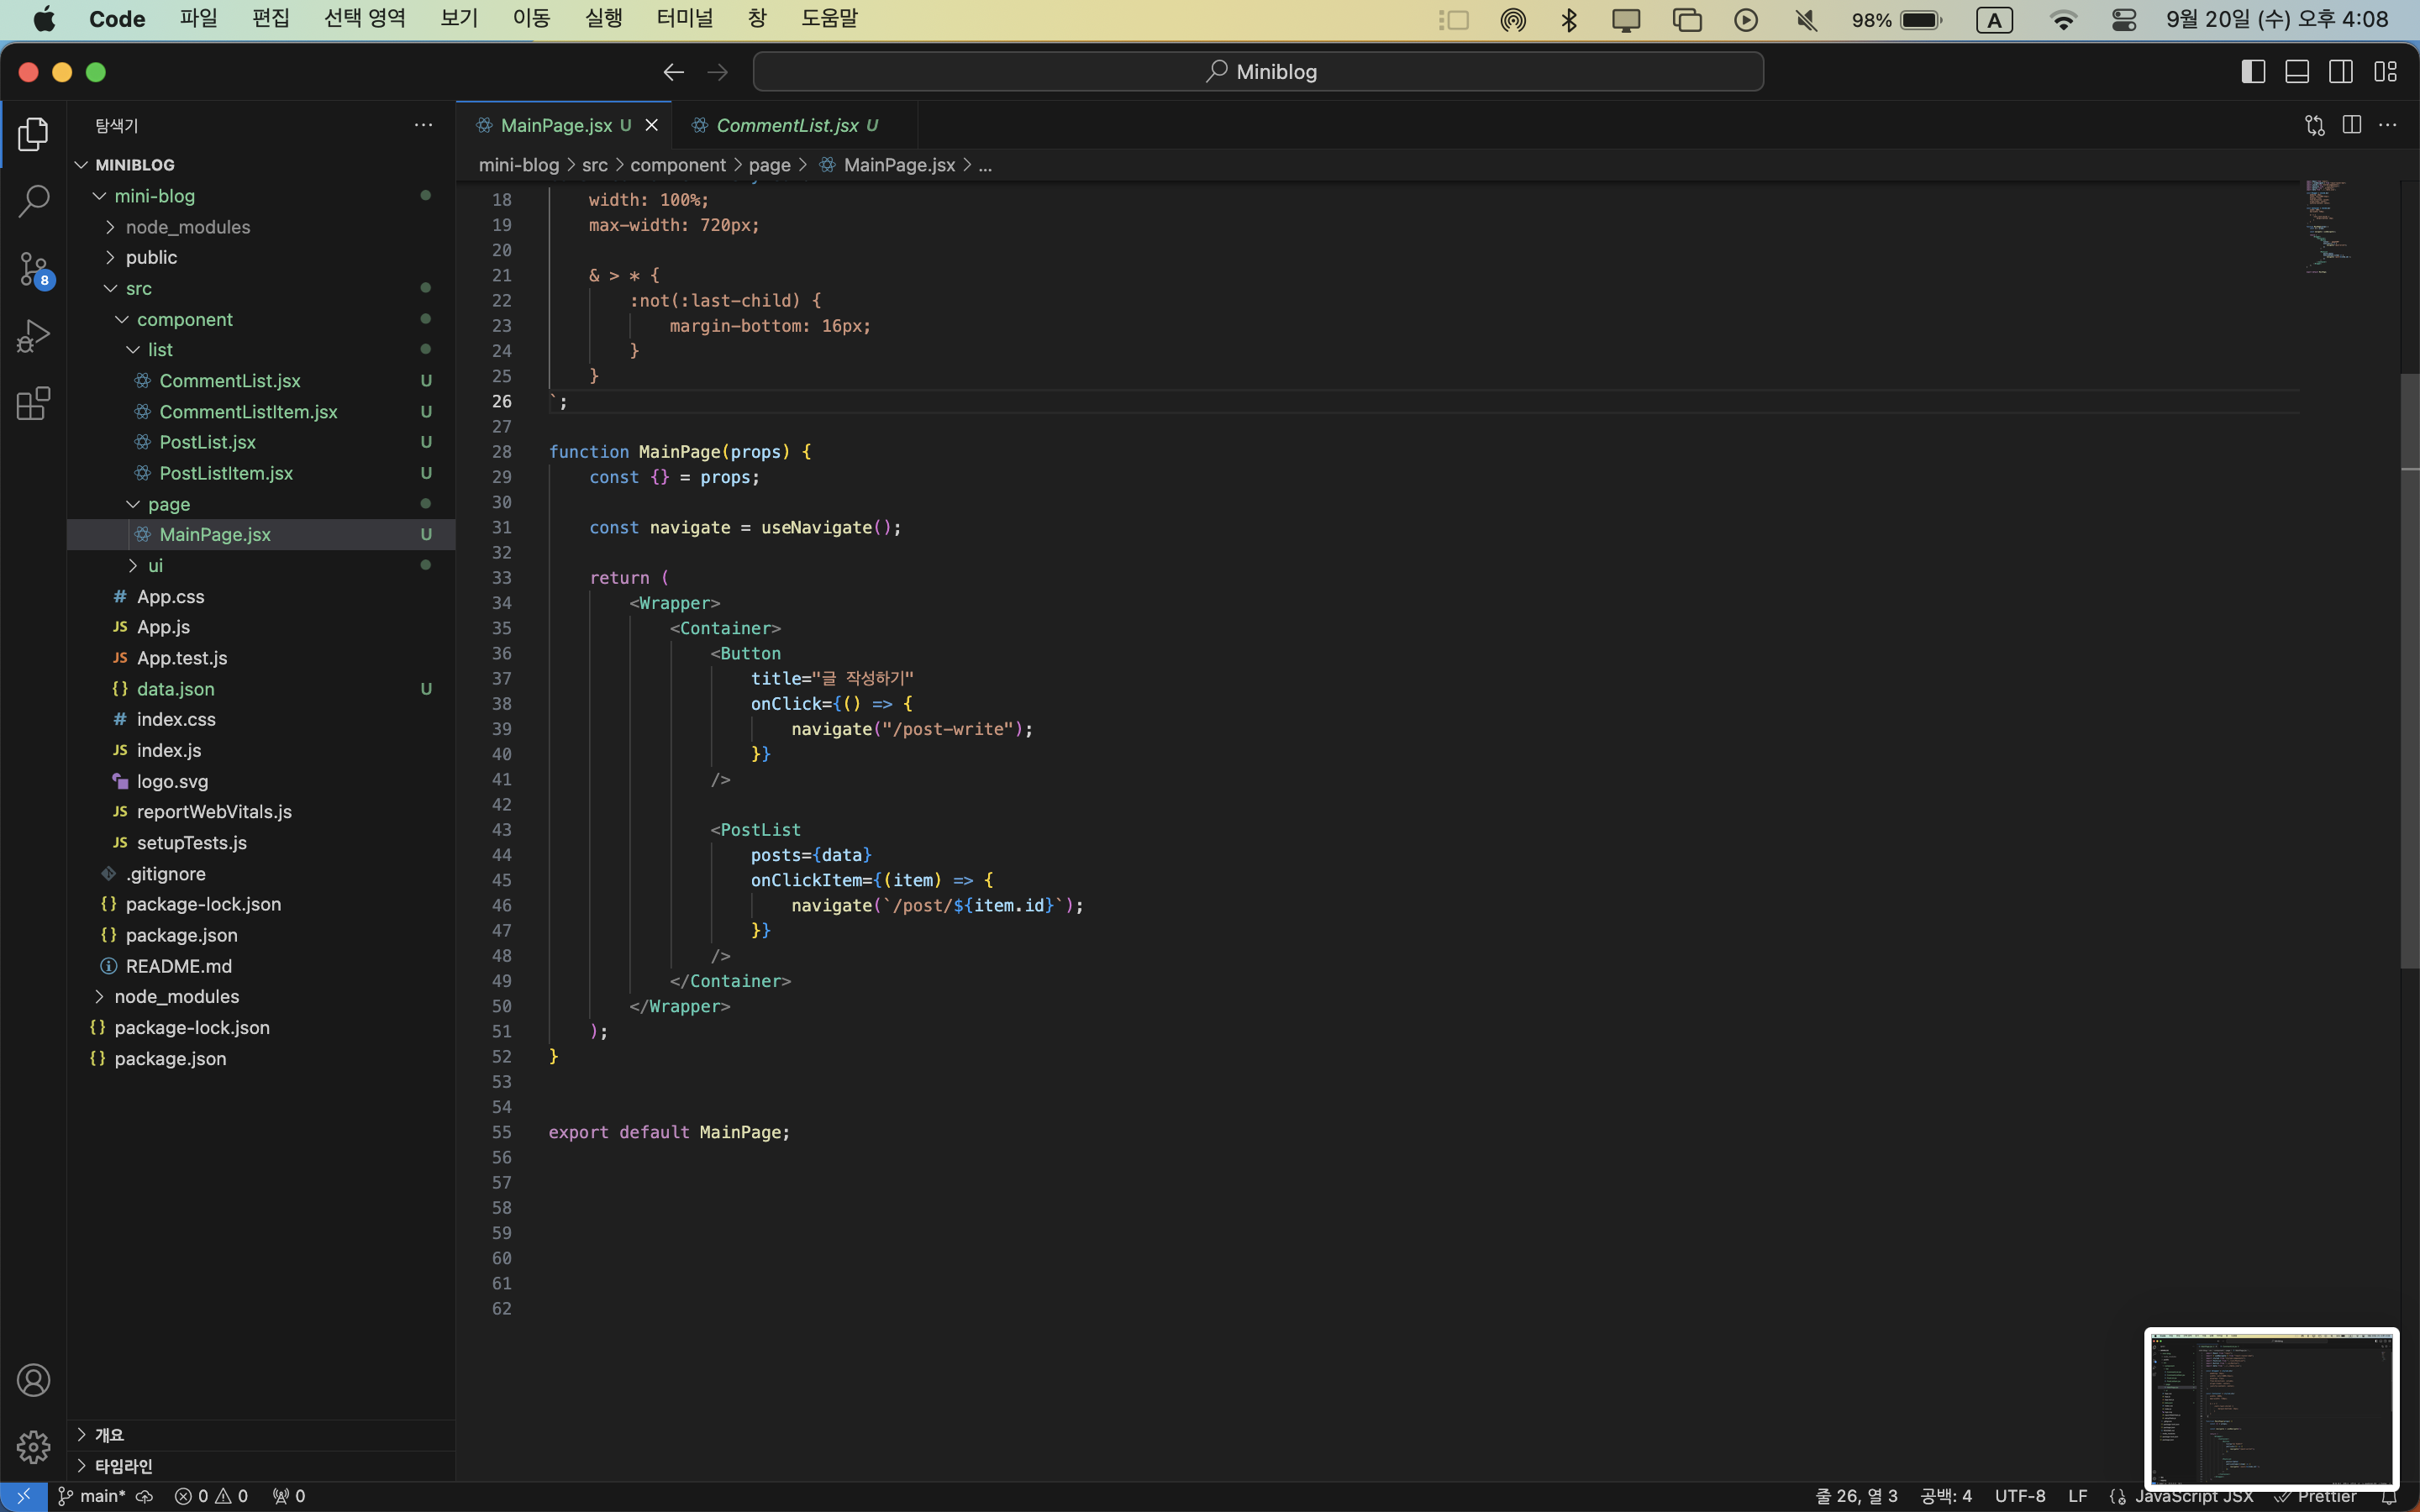The image size is (2420, 1512).
Task: Expand the 타임라인 section
Action: coord(123,1466)
